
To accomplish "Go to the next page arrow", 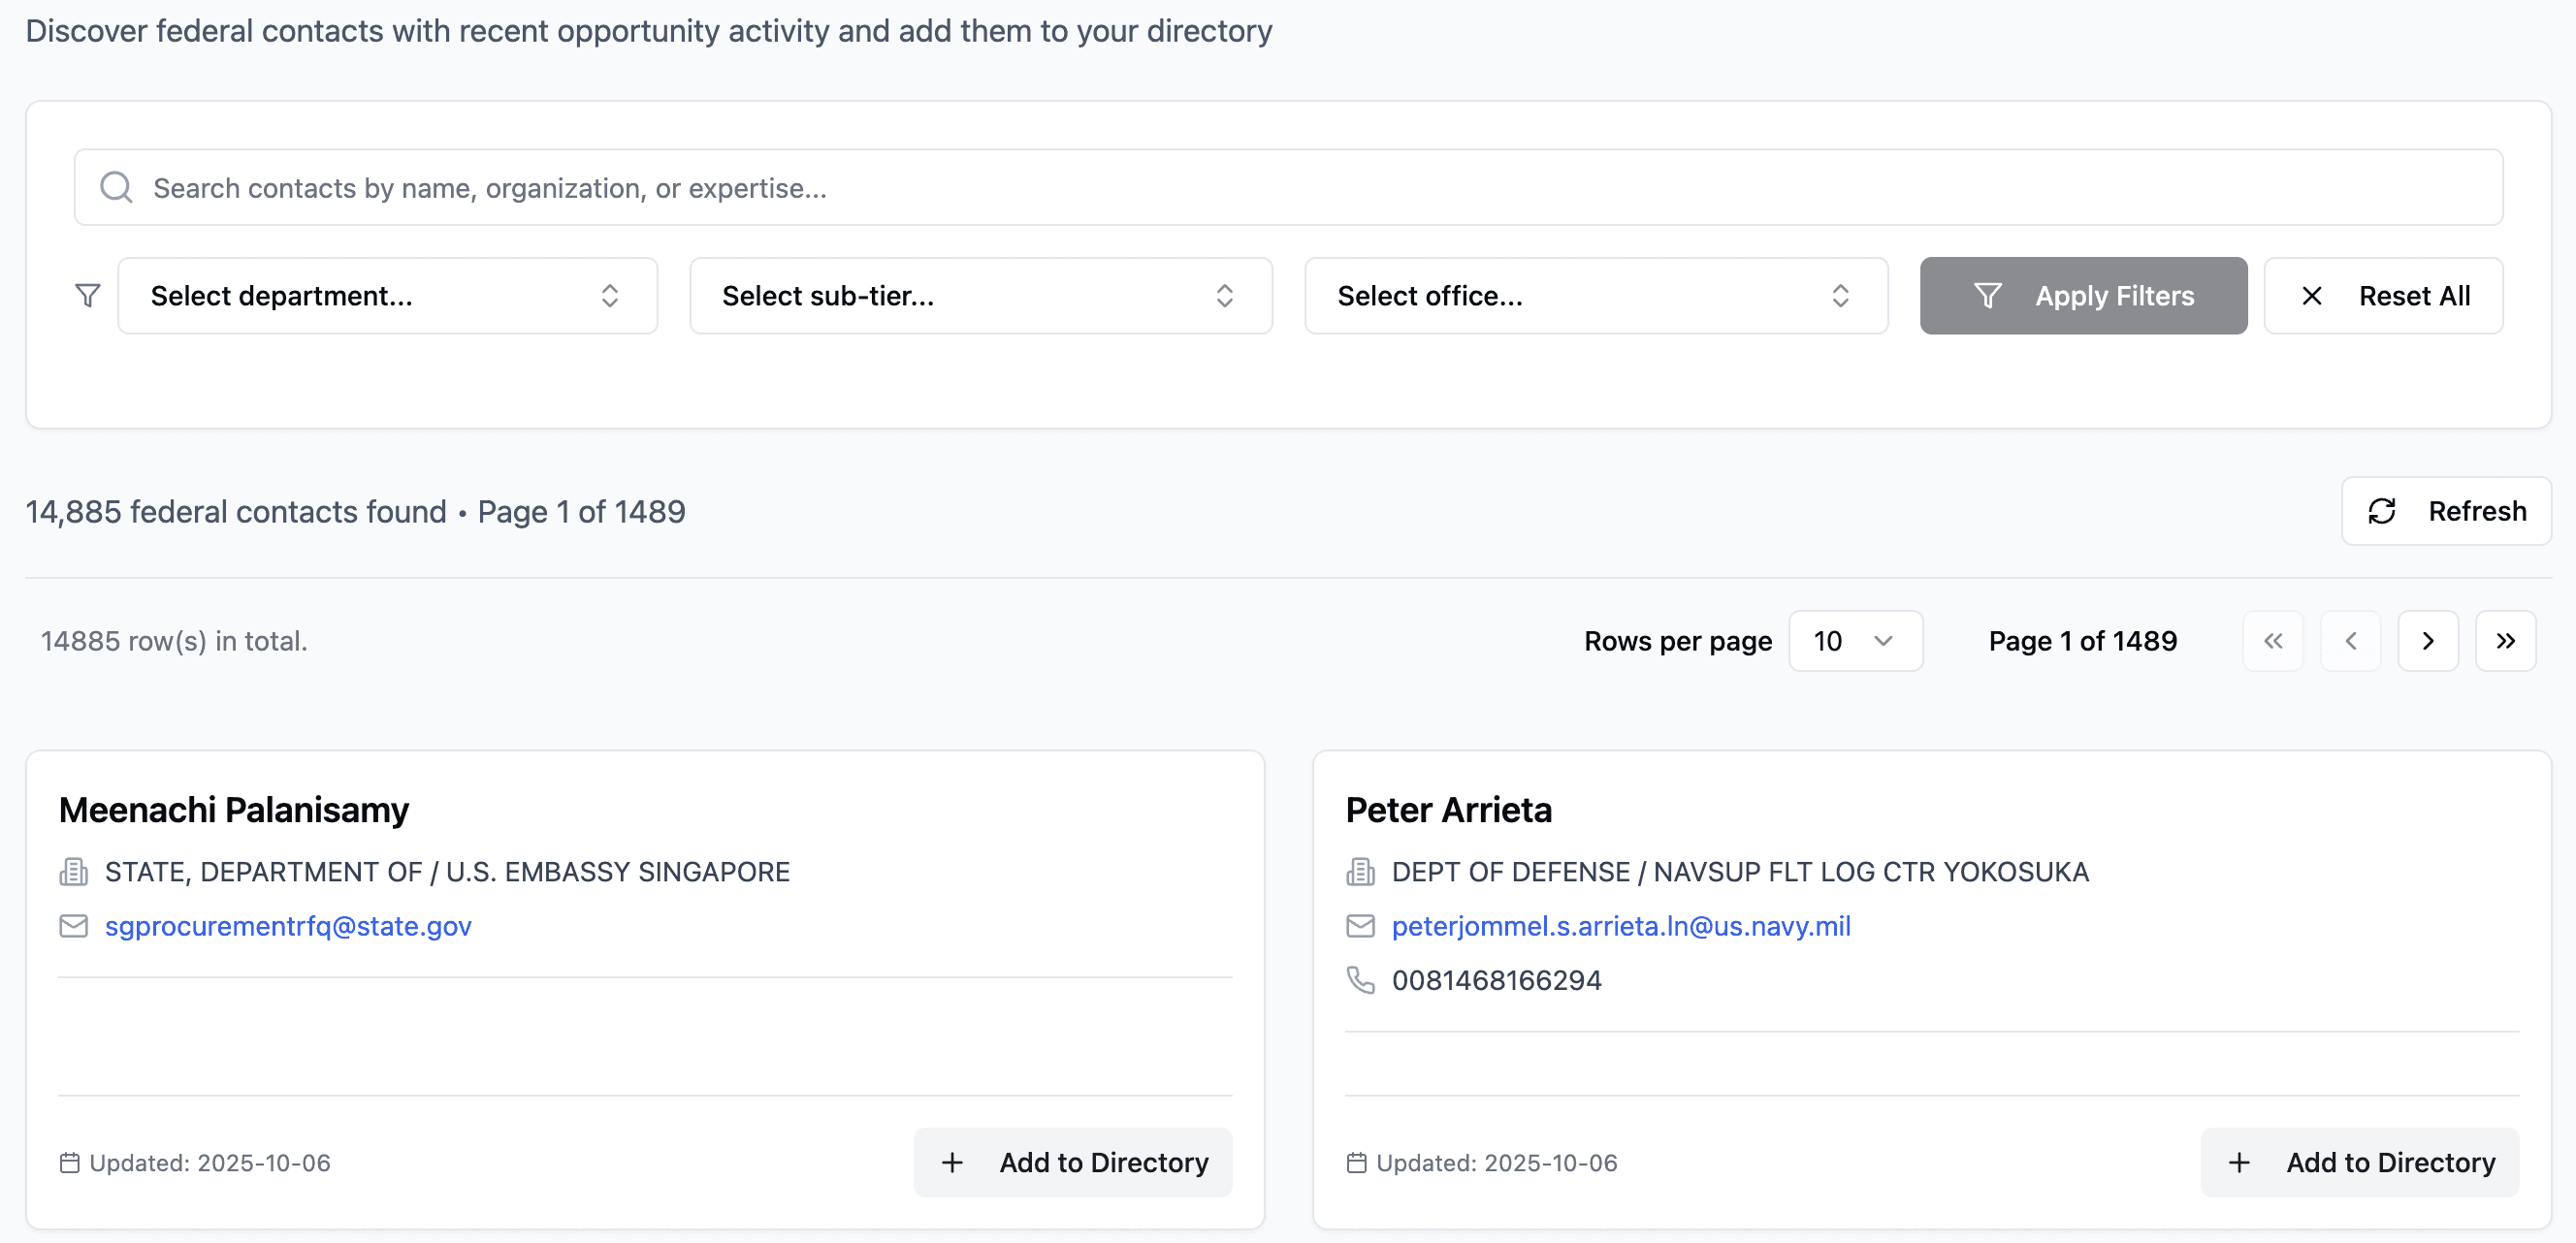I will [x=2427, y=641].
